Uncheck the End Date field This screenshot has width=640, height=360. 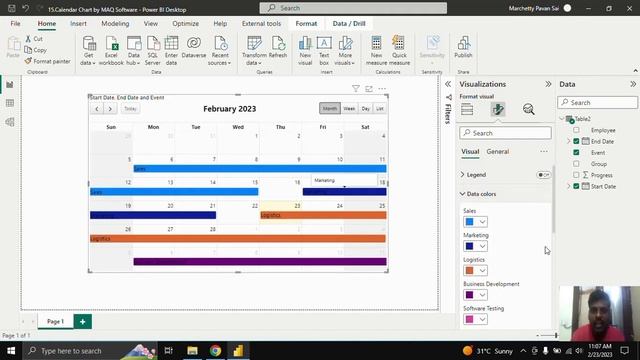[x=576, y=141]
